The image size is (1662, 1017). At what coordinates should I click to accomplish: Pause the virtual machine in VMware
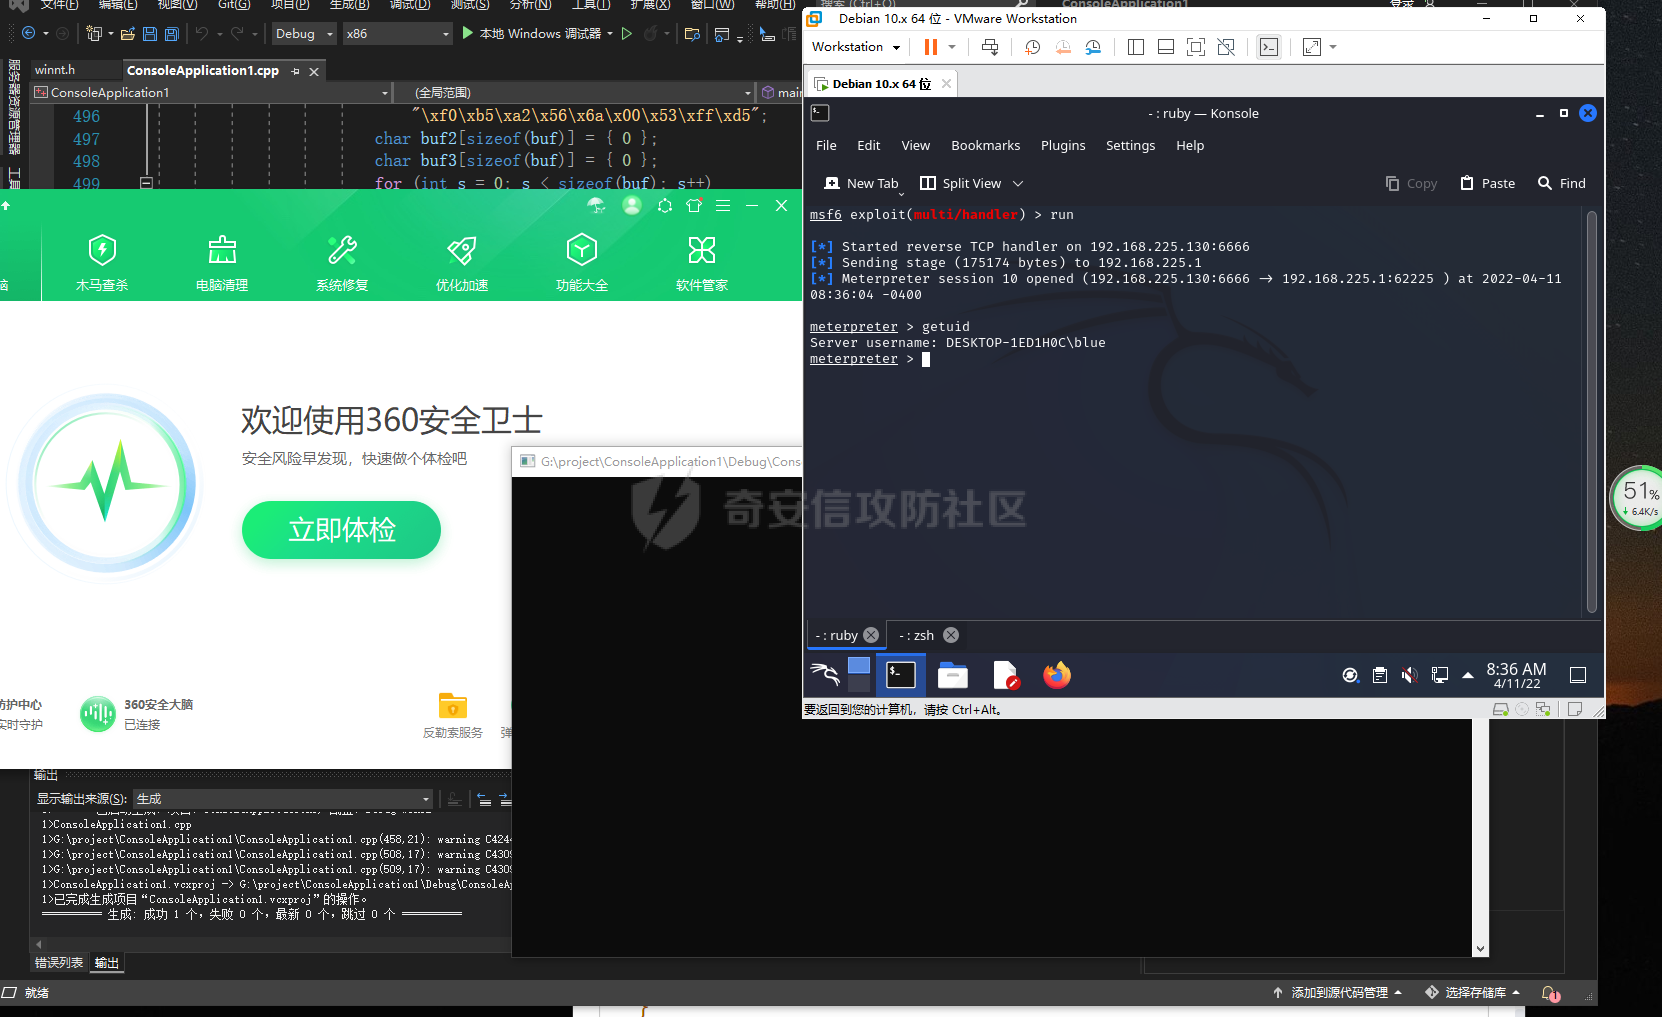(x=931, y=47)
